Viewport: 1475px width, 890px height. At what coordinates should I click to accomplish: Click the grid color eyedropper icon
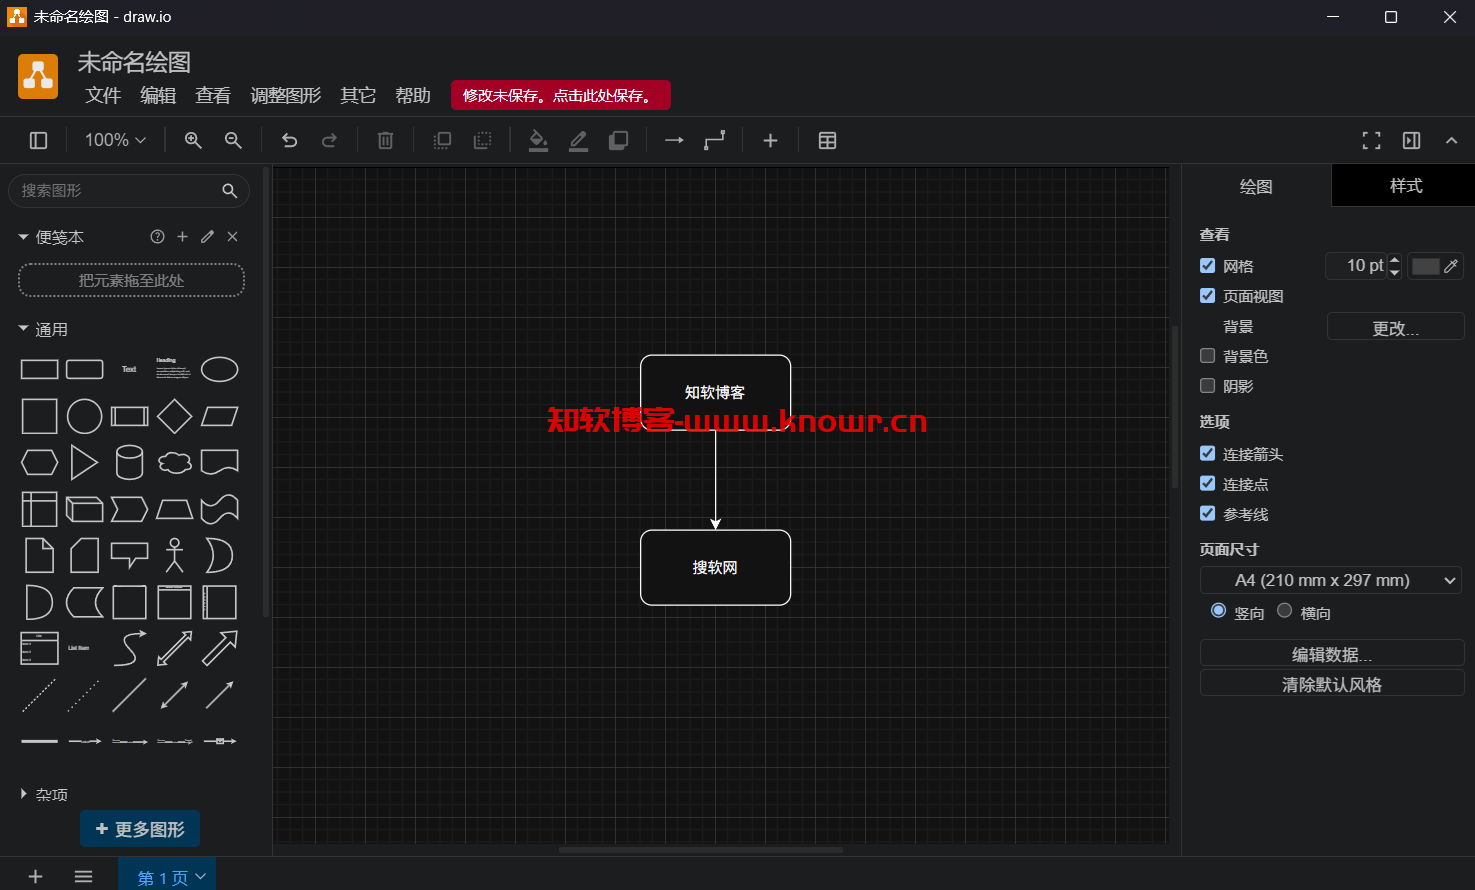pos(1451,266)
